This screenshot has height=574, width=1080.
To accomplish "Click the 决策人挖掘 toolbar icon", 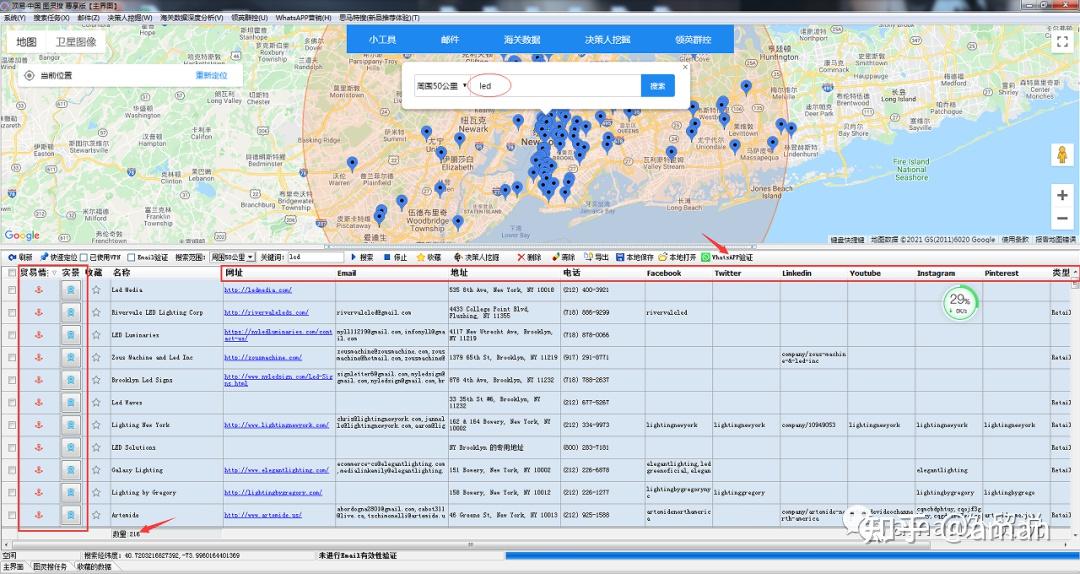I will click(458, 257).
